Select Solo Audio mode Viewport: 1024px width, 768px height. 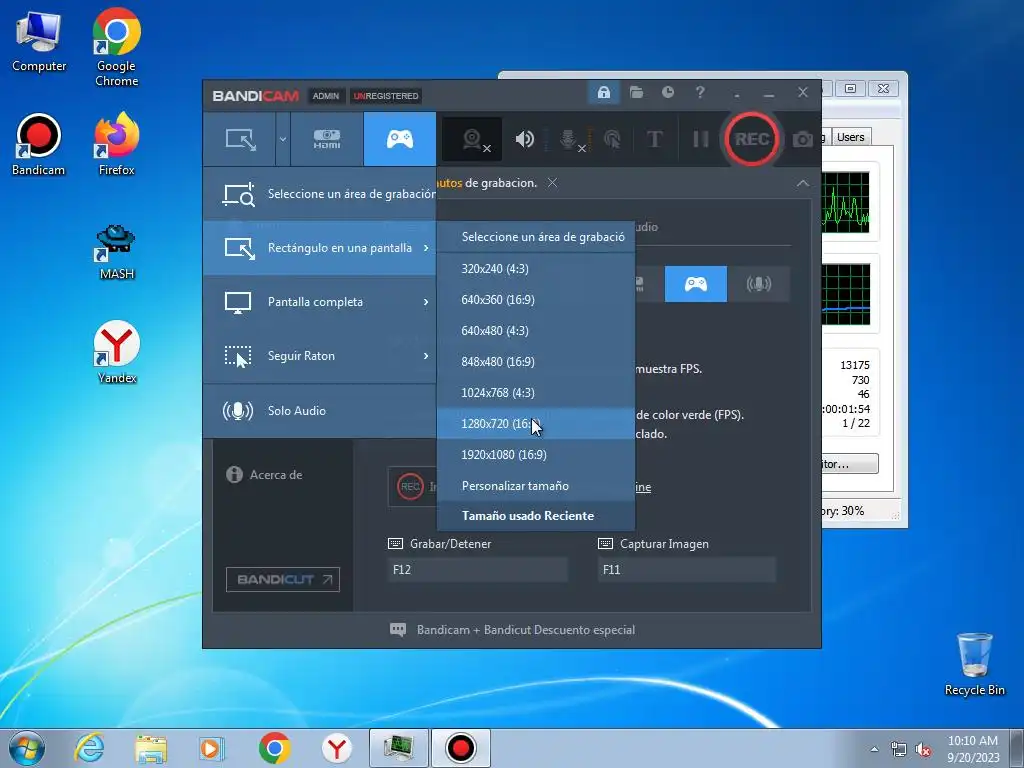pos(319,411)
